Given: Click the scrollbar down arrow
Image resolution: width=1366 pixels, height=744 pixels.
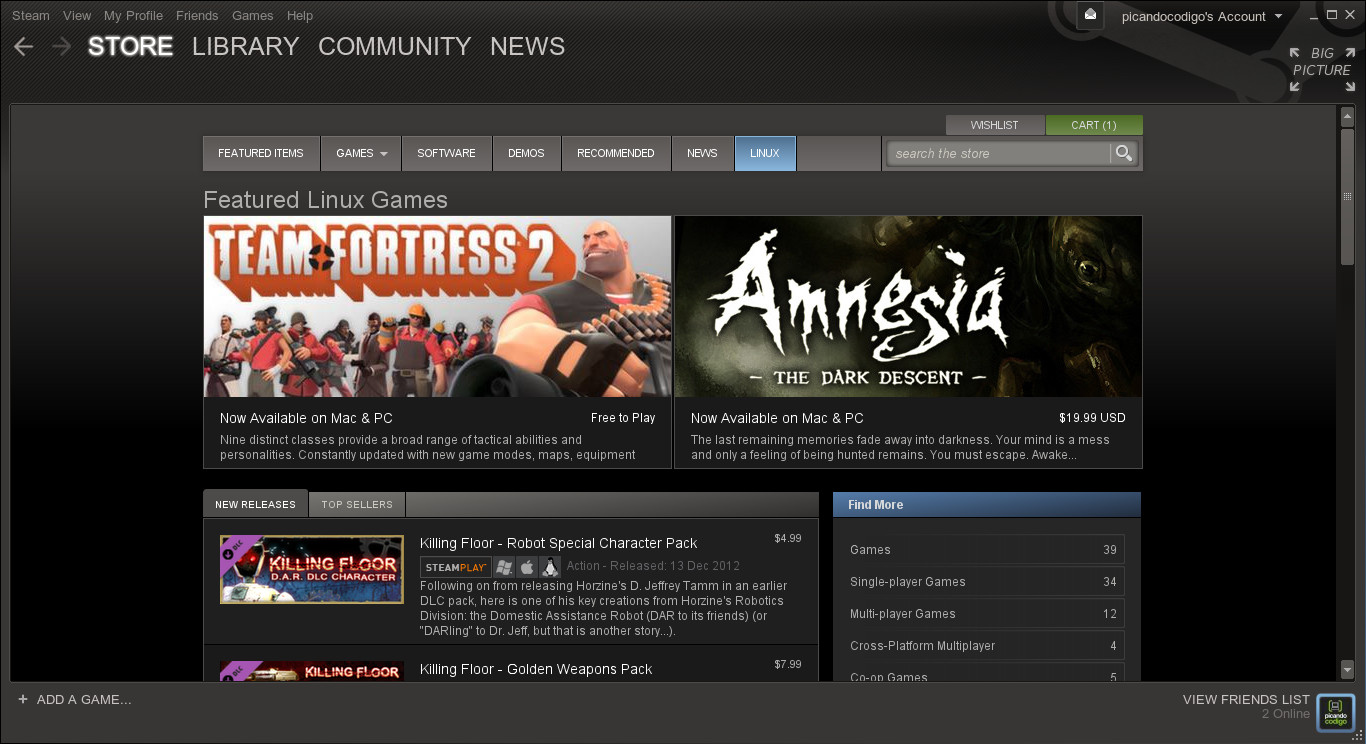Looking at the screenshot, I should (x=1347, y=670).
